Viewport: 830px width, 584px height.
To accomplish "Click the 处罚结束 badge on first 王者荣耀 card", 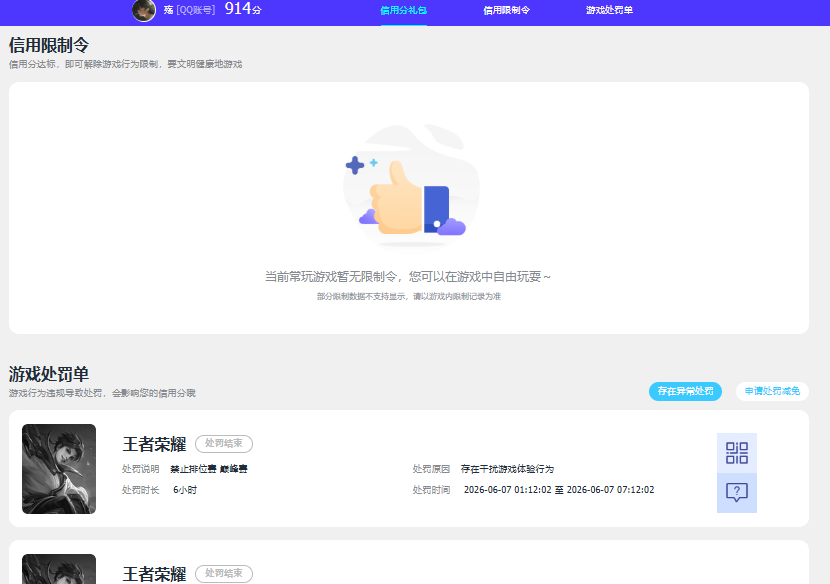I will [x=224, y=443].
